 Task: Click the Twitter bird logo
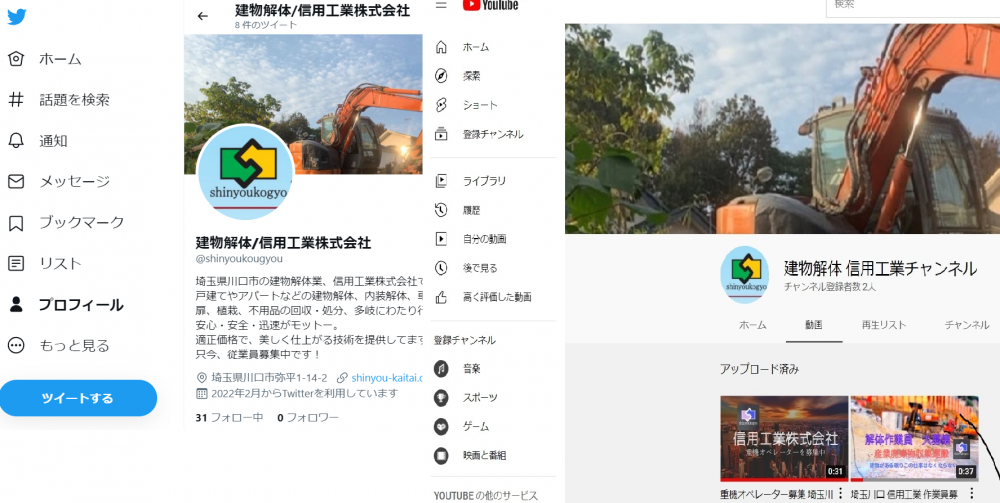17,17
